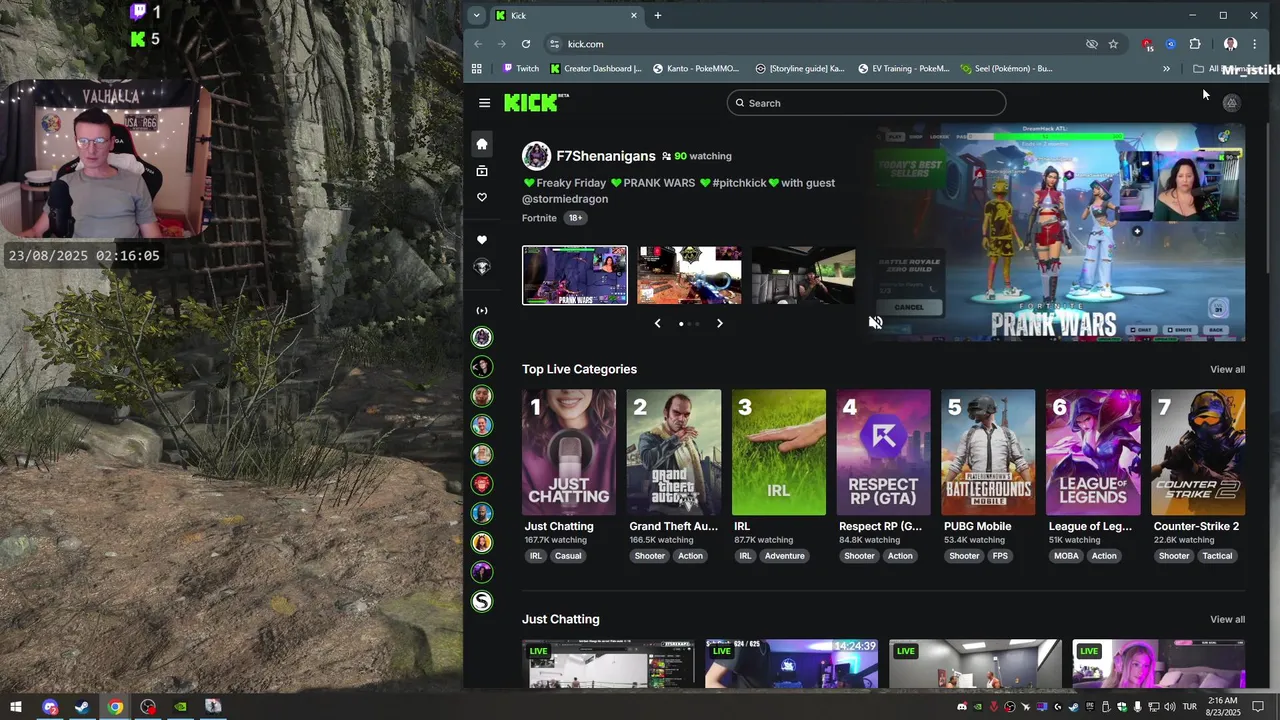1280x720 pixels.
Task: Open the S-logo channel in sidebar
Action: coord(482,601)
